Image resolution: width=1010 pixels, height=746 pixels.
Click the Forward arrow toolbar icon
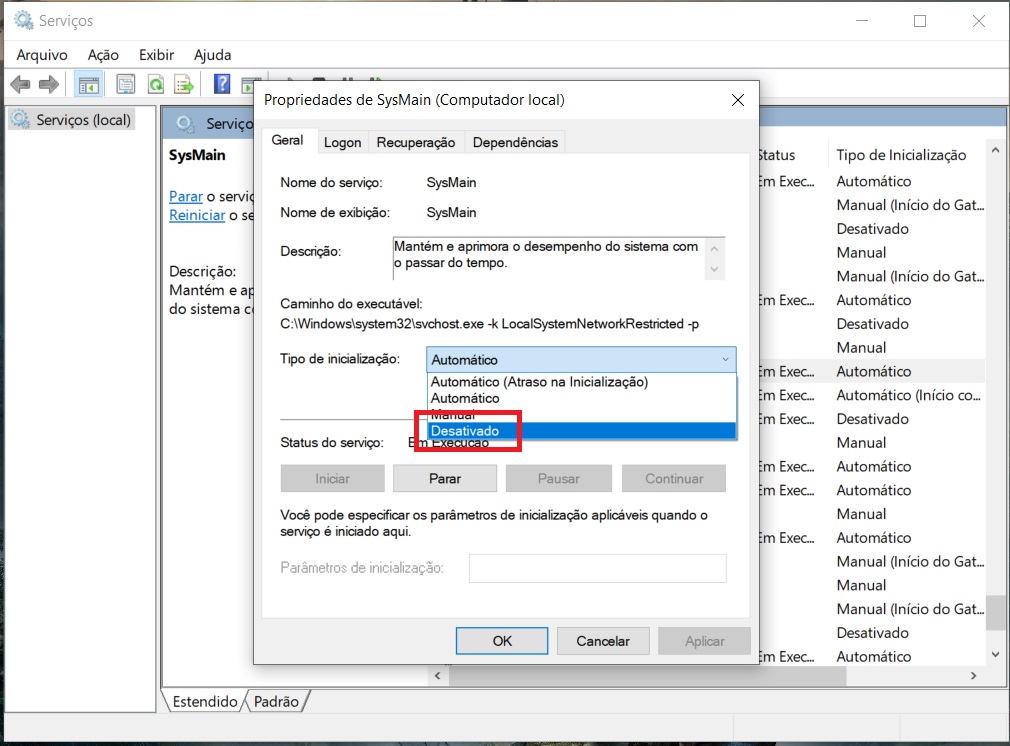tap(50, 84)
